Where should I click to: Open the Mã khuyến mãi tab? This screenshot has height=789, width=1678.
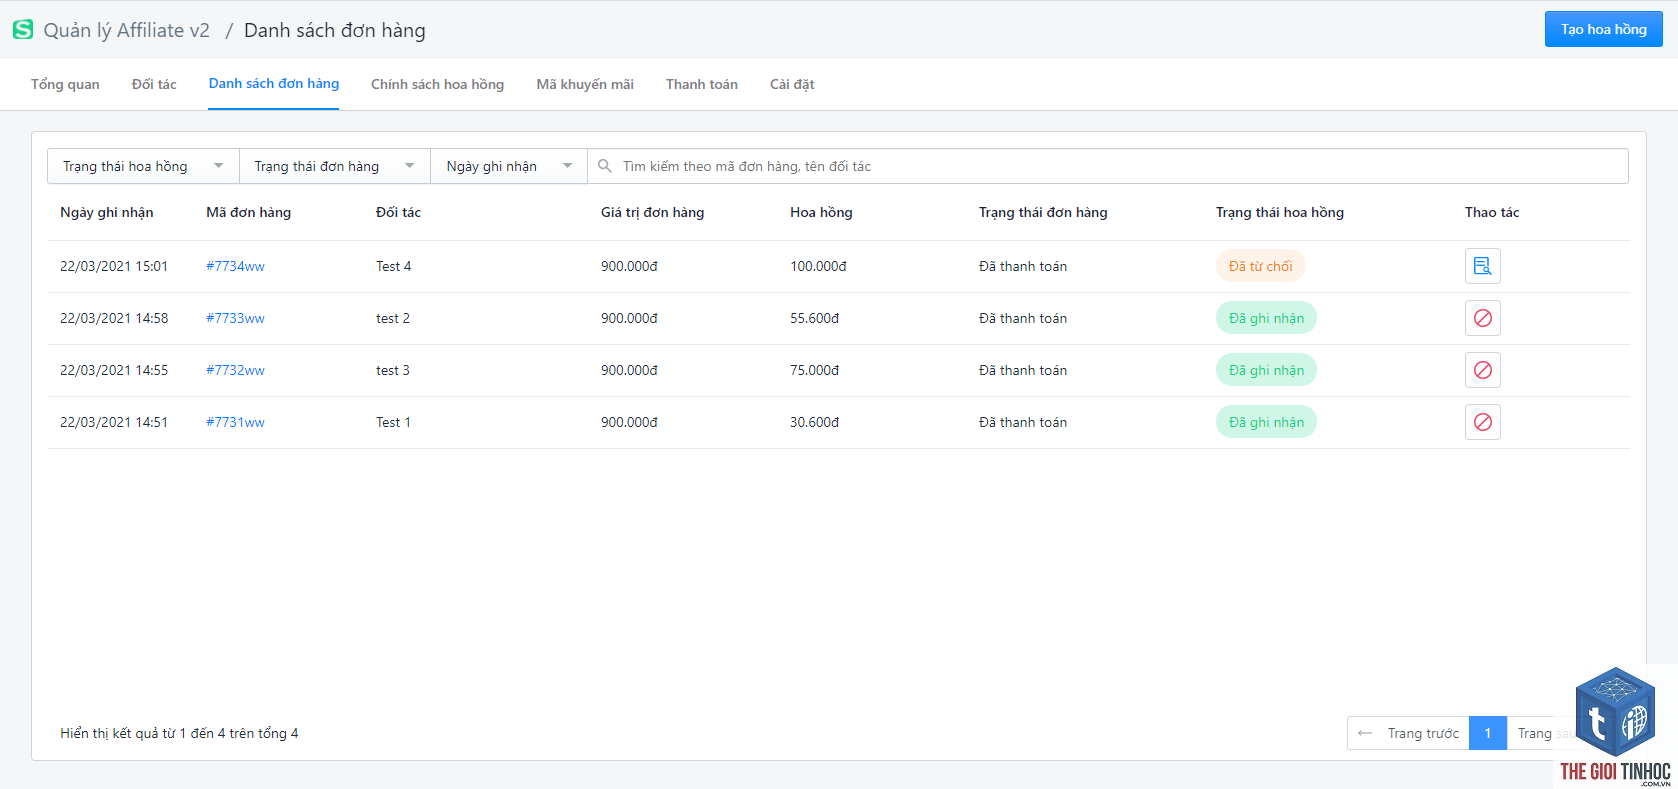pyautogui.click(x=585, y=84)
